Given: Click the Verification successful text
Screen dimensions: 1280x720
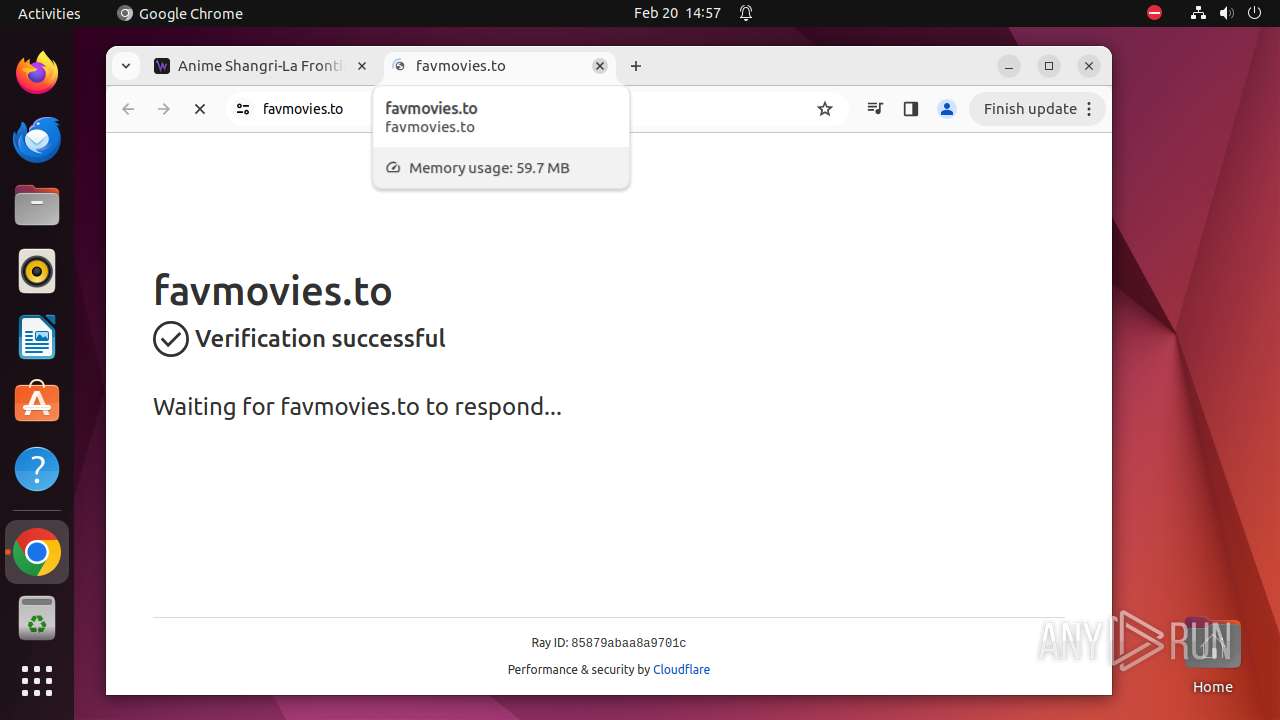Looking at the screenshot, I should [320, 339].
